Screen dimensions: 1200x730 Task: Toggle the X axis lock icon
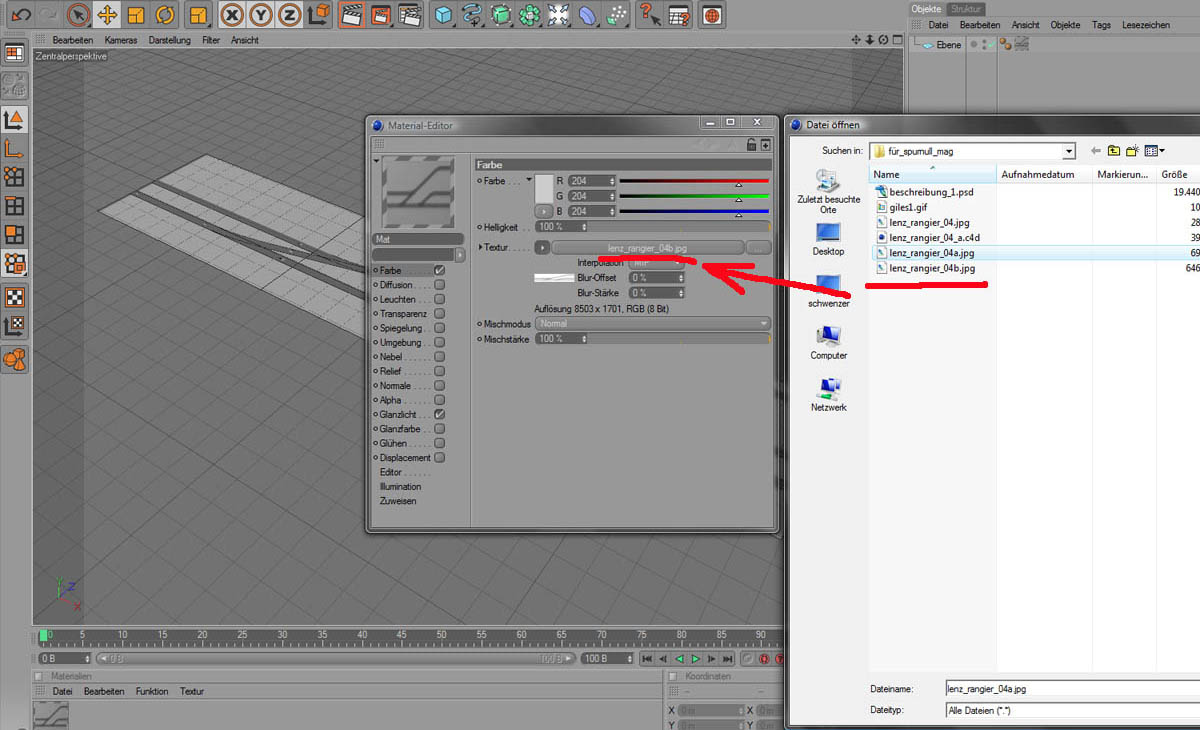point(232,15)
